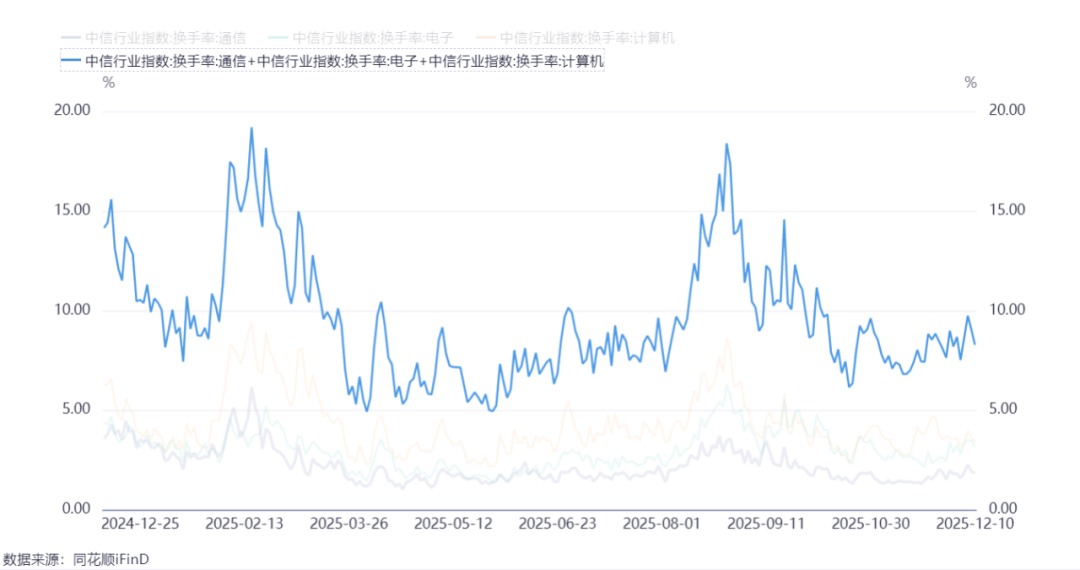Click the right axis % unit label
1080x570 pixels.
(970, 83)
